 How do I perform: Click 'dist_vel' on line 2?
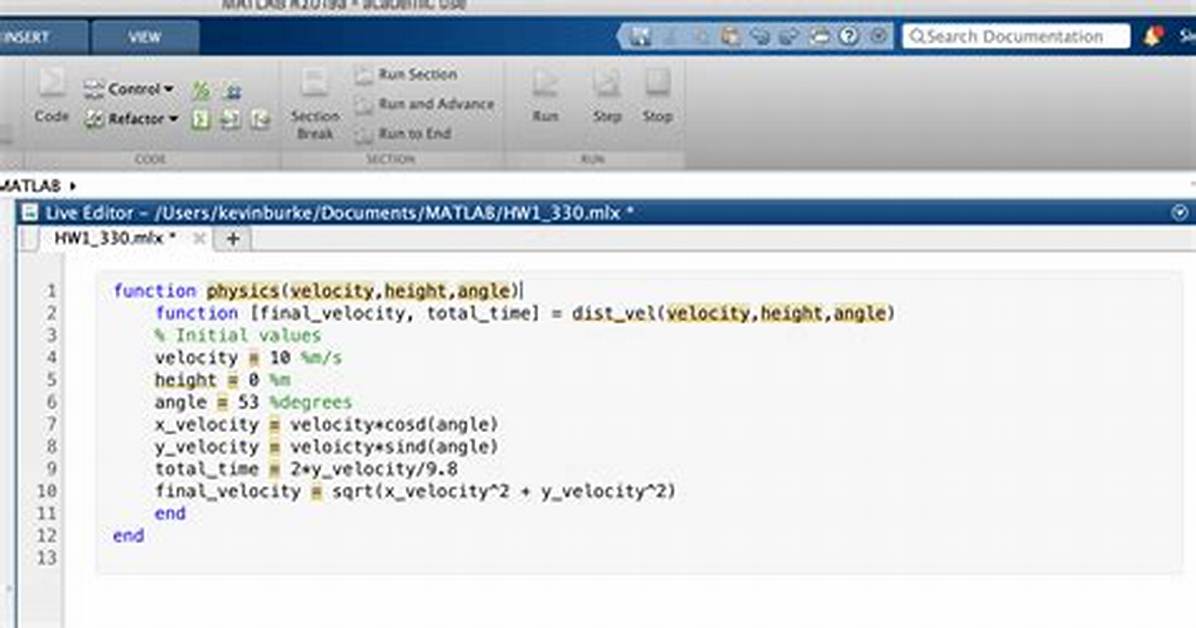click(613, 313)
